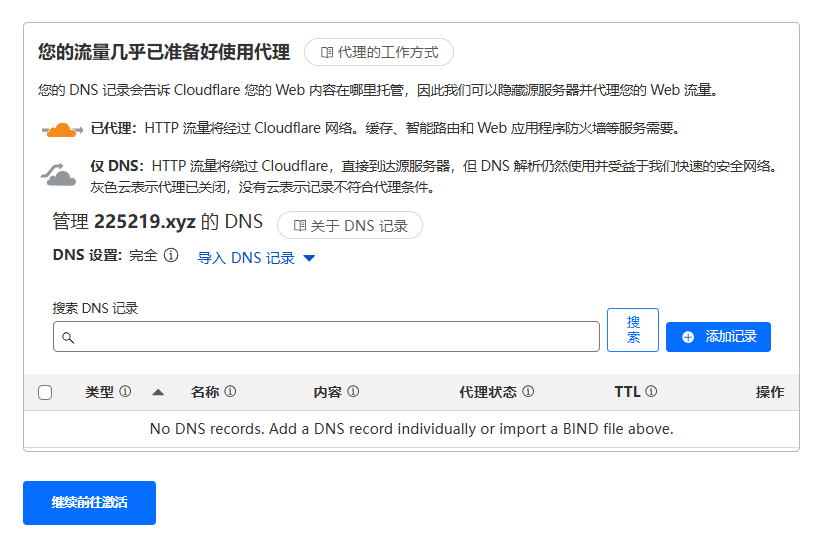Viewport: 824px width, 555px height.
Task: Open 代理的工作方式 help button
Action: tap(379, 52)
